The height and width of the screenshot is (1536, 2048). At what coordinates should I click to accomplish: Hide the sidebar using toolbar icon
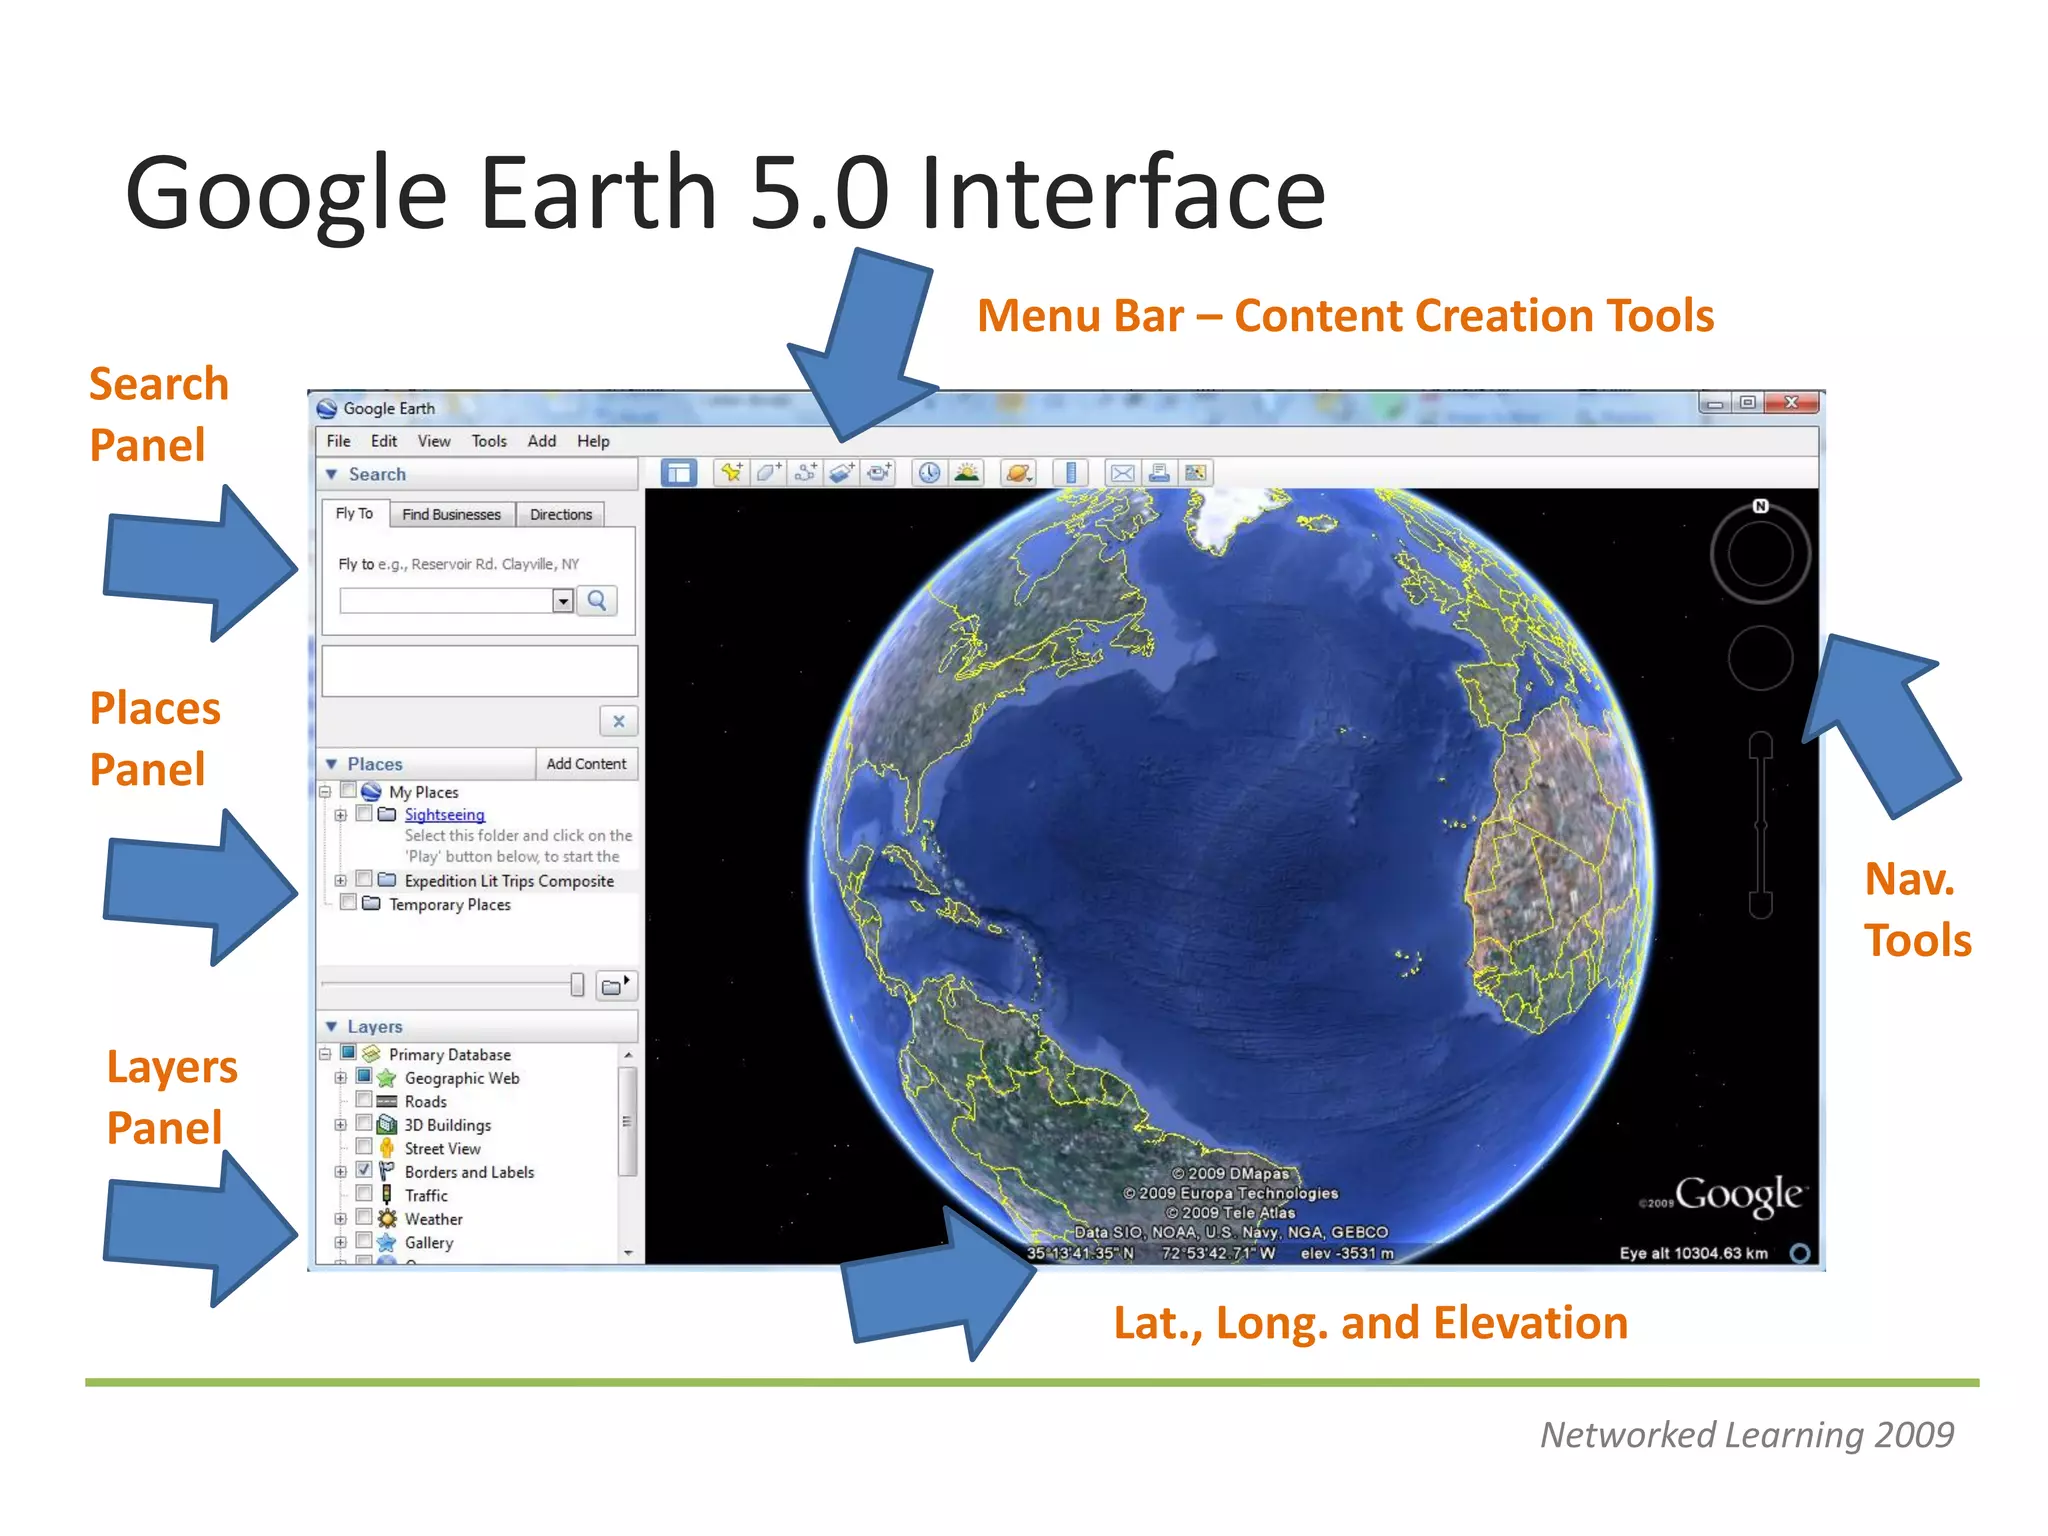tap(679, 473)
